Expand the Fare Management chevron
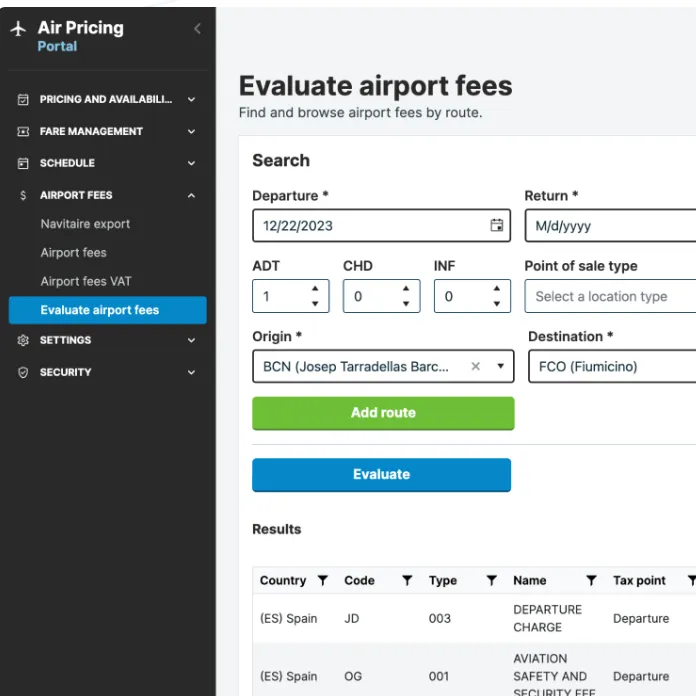 pyautogui.click(x=191, y=131)
